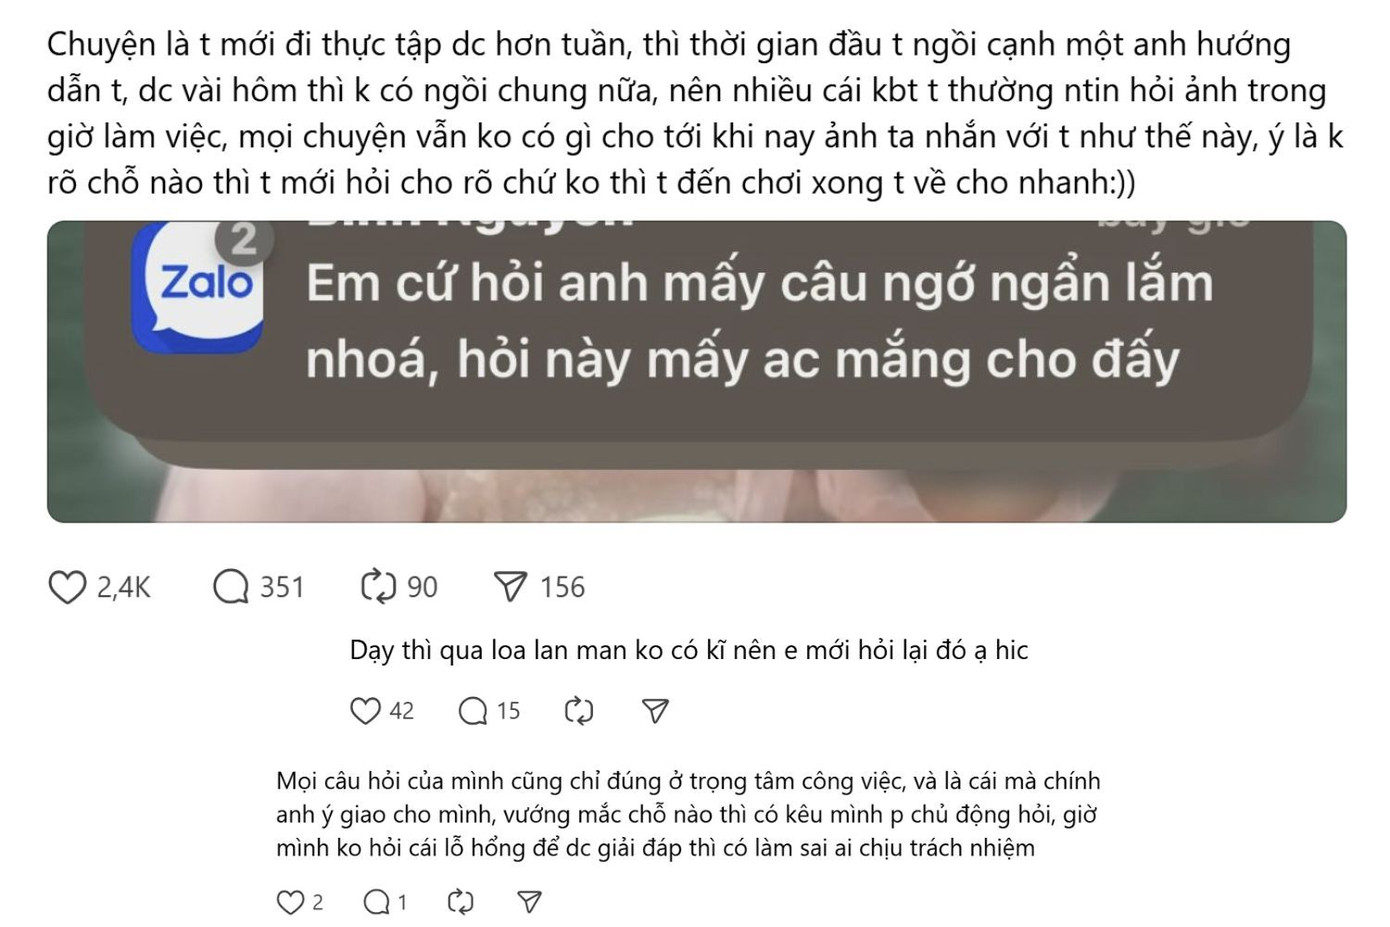Like the first reply with 42 hearts
Screen dimensions: 1390x927
click(365, 711)
